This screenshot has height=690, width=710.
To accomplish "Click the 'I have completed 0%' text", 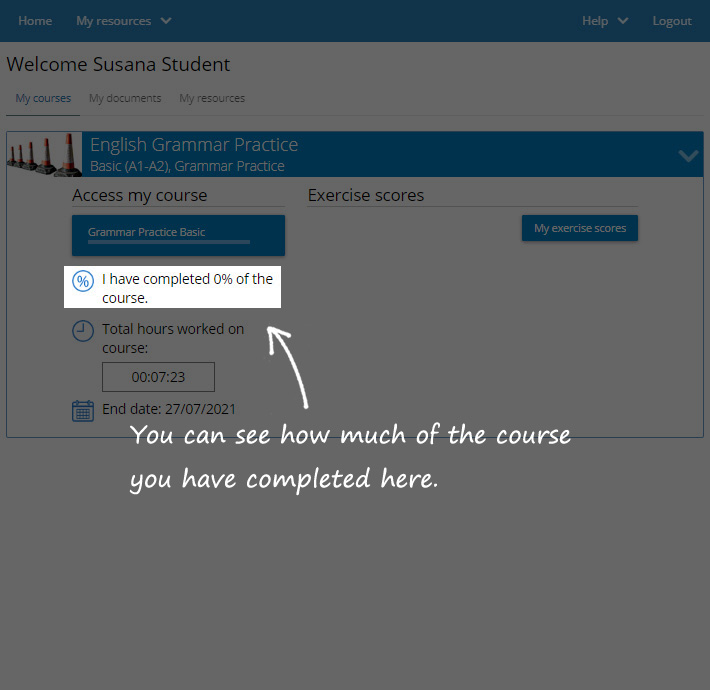I will pos(187,288).
